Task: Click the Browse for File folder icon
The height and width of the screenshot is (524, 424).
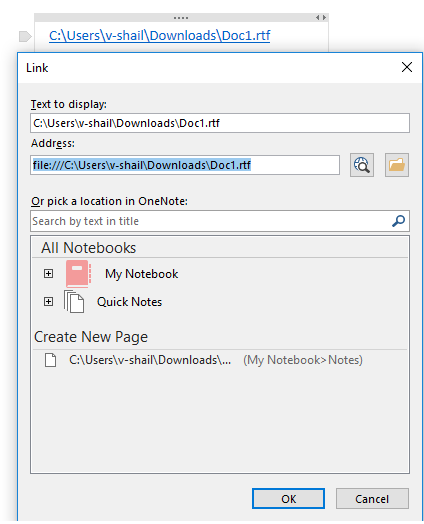Action: (397, 165)
